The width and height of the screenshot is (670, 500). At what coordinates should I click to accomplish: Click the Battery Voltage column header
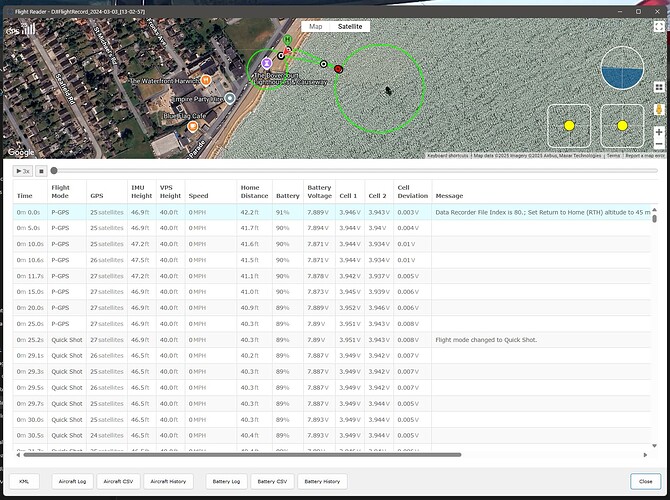coord(319,191)
